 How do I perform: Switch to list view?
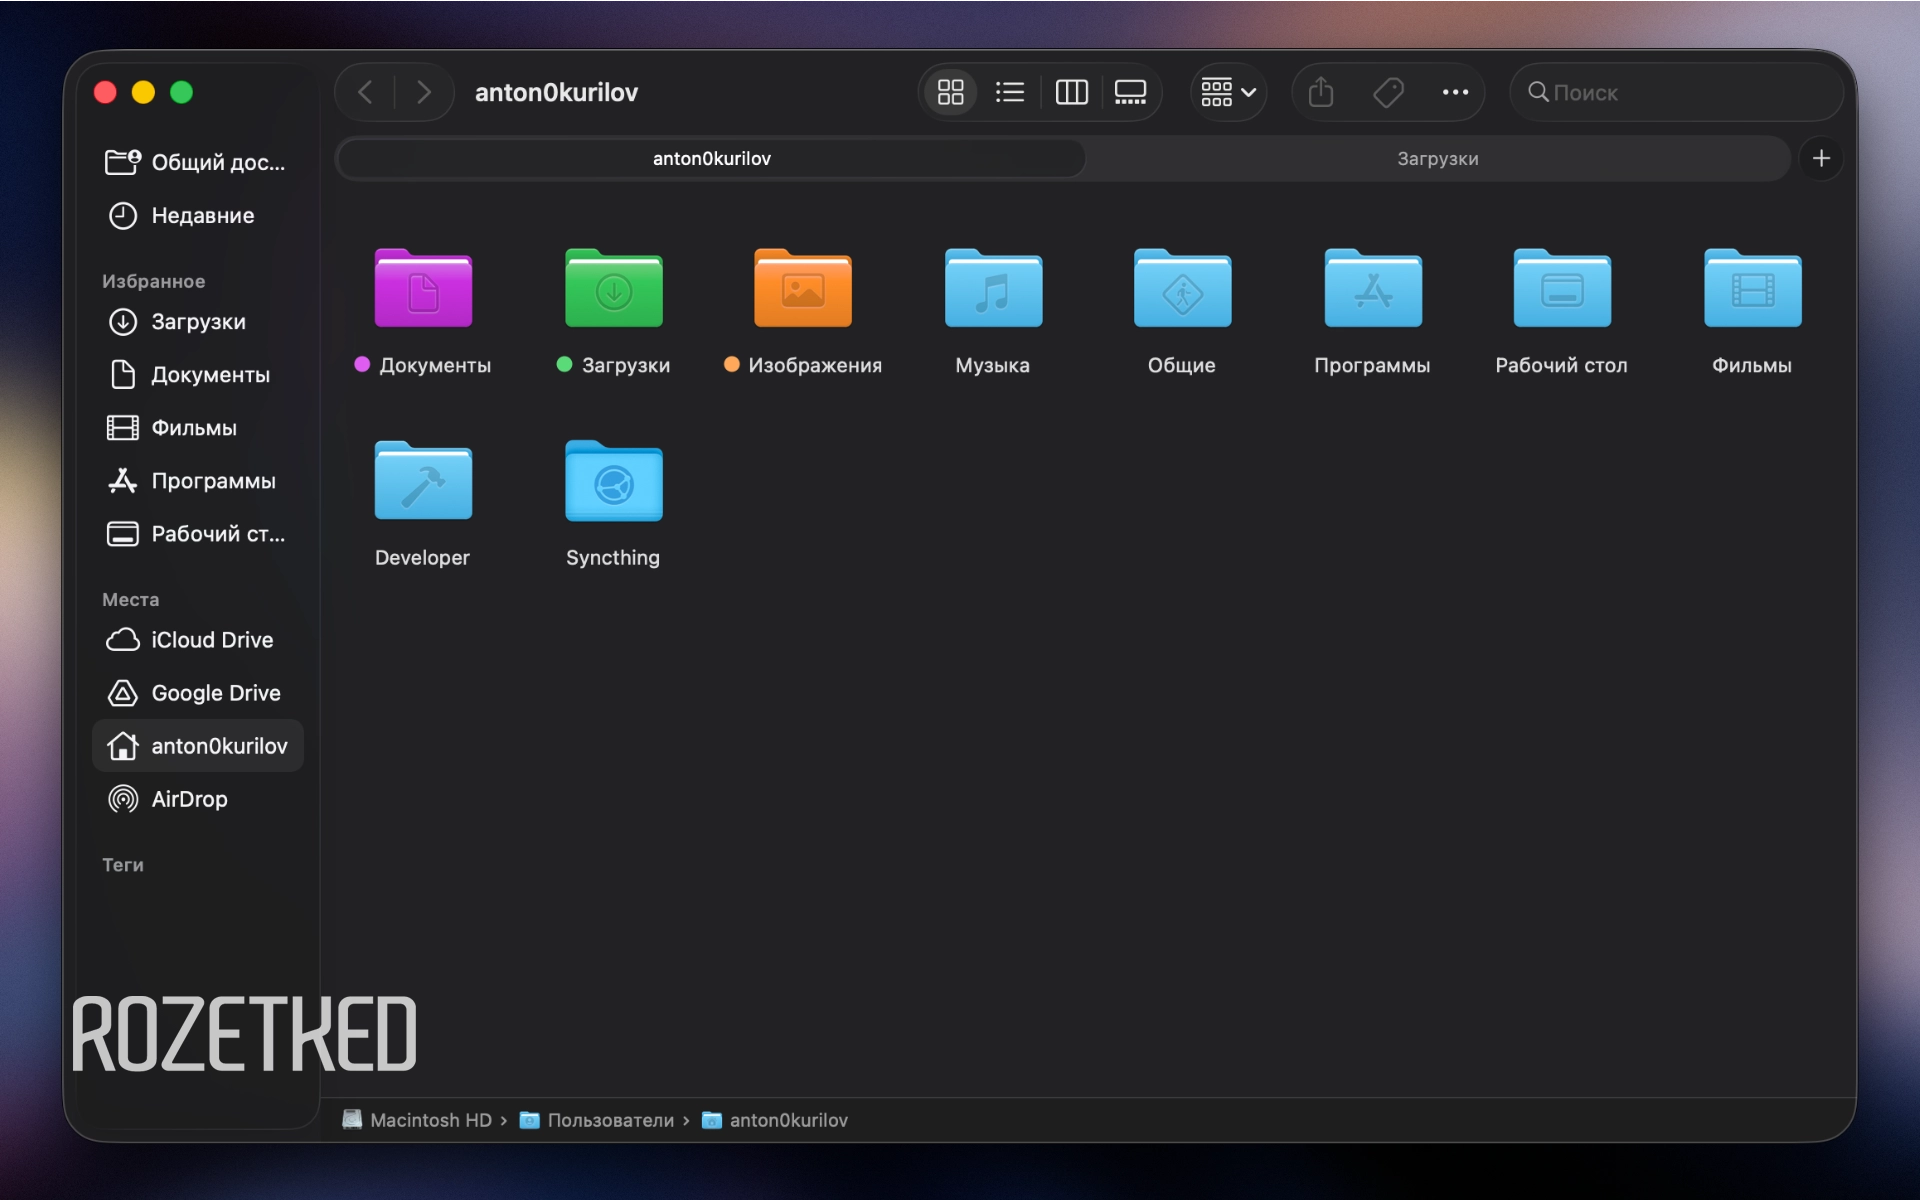point(1010,93)
